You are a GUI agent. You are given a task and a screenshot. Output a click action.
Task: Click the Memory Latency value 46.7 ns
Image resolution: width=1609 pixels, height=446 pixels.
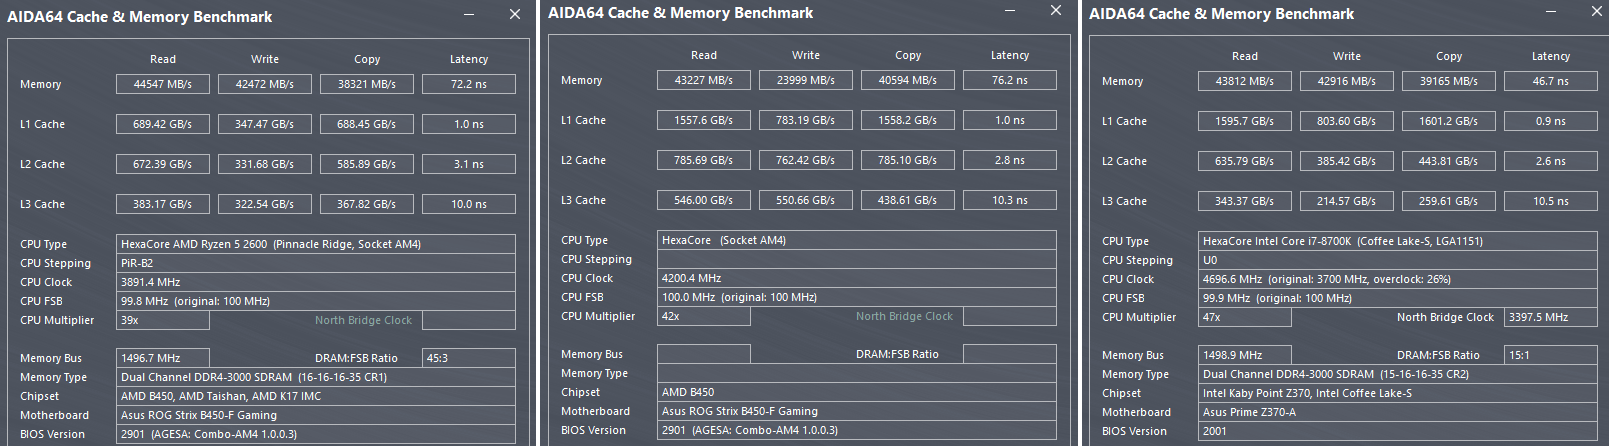(x=1550, y=82)
